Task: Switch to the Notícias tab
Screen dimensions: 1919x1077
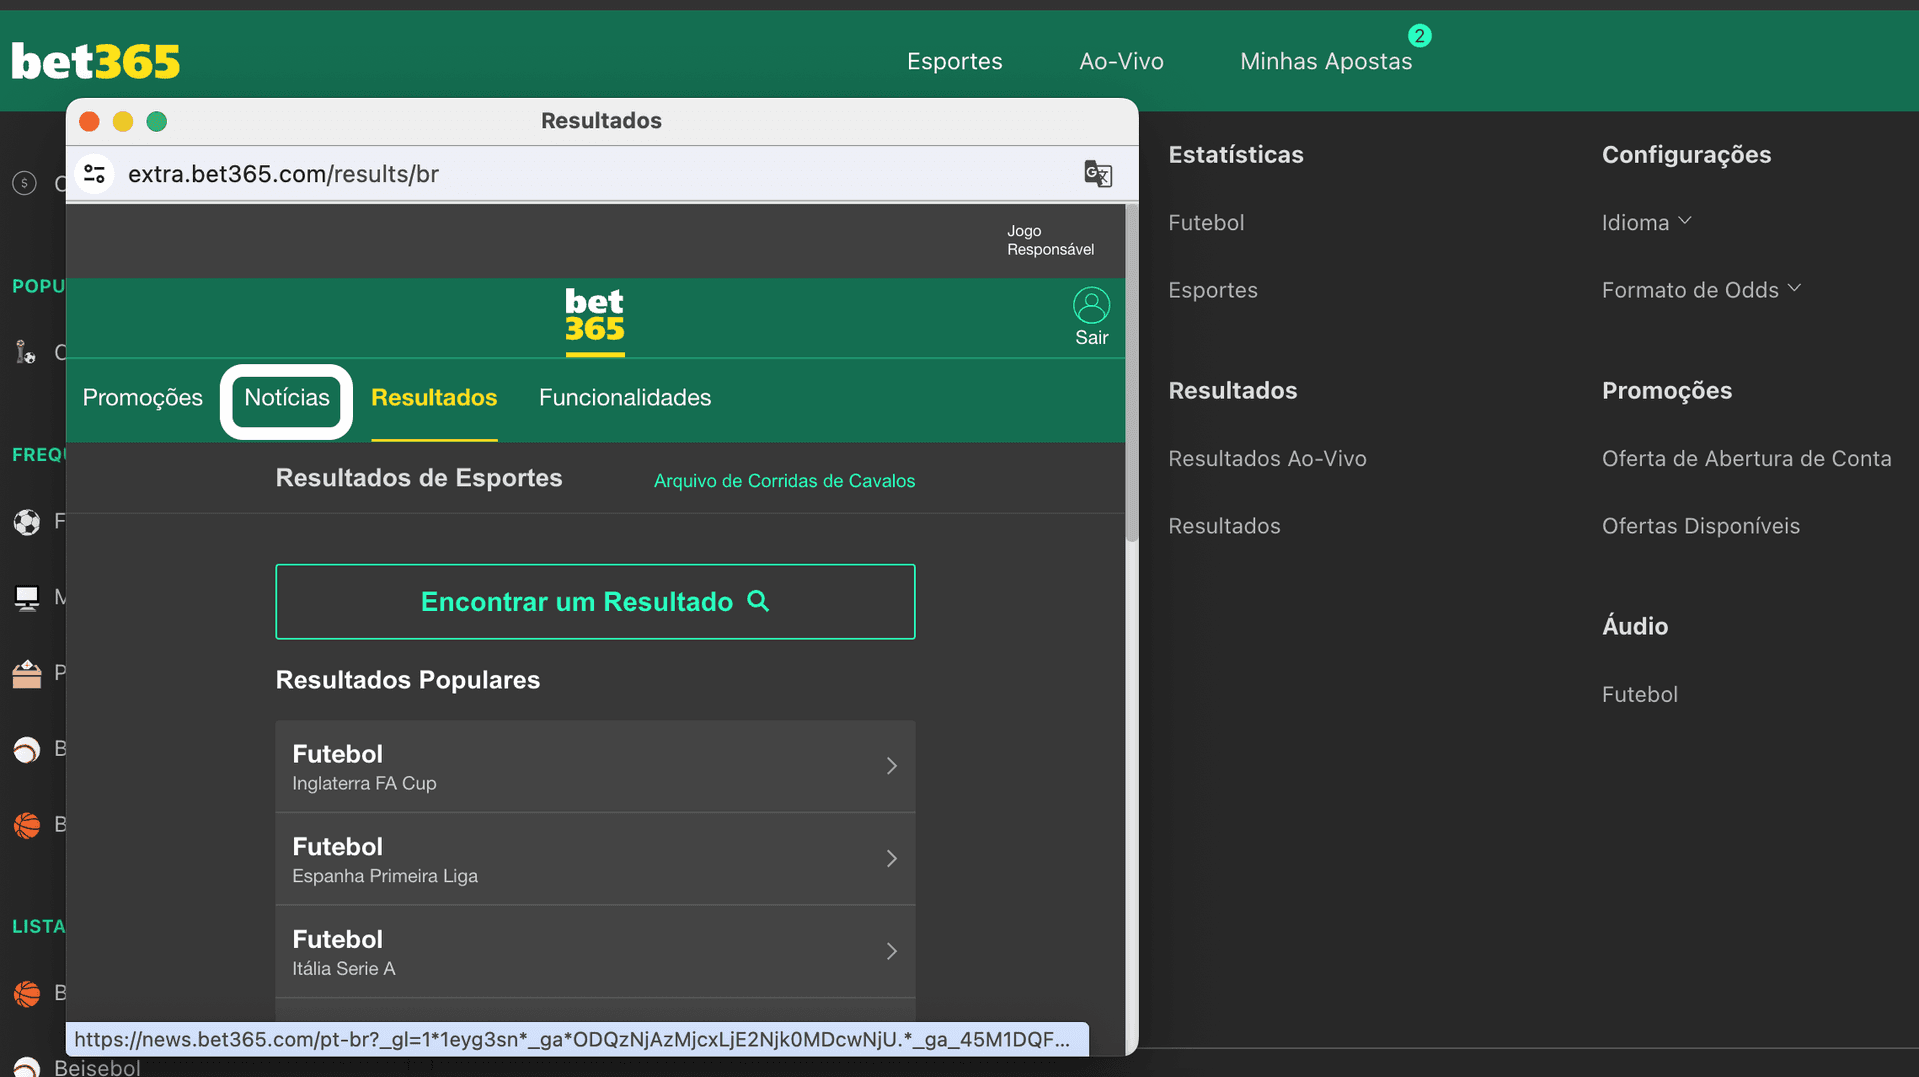Action: 287,398
